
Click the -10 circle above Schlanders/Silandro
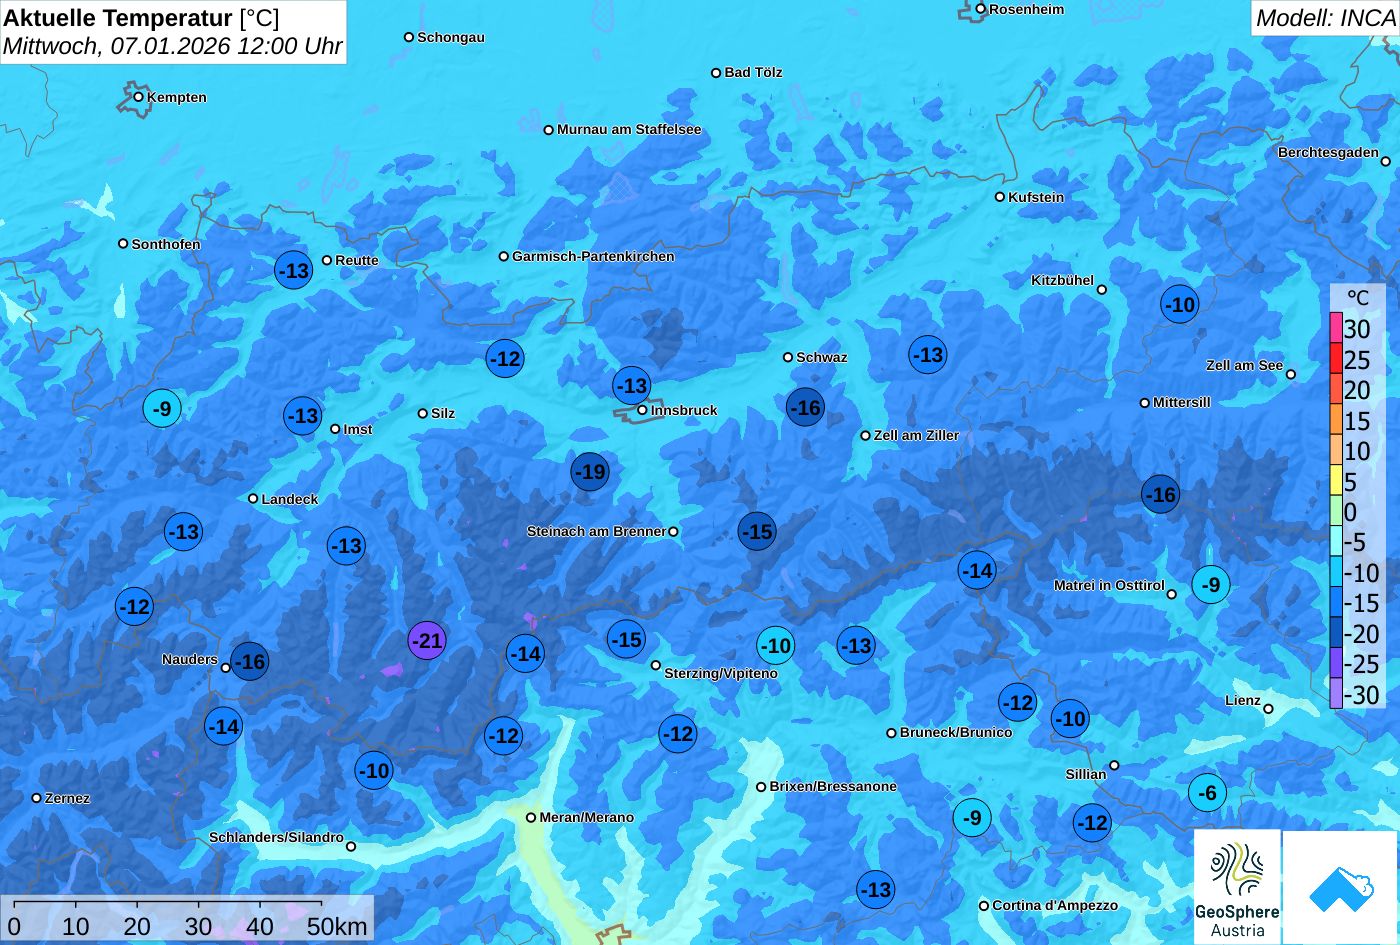pos(374,770)
